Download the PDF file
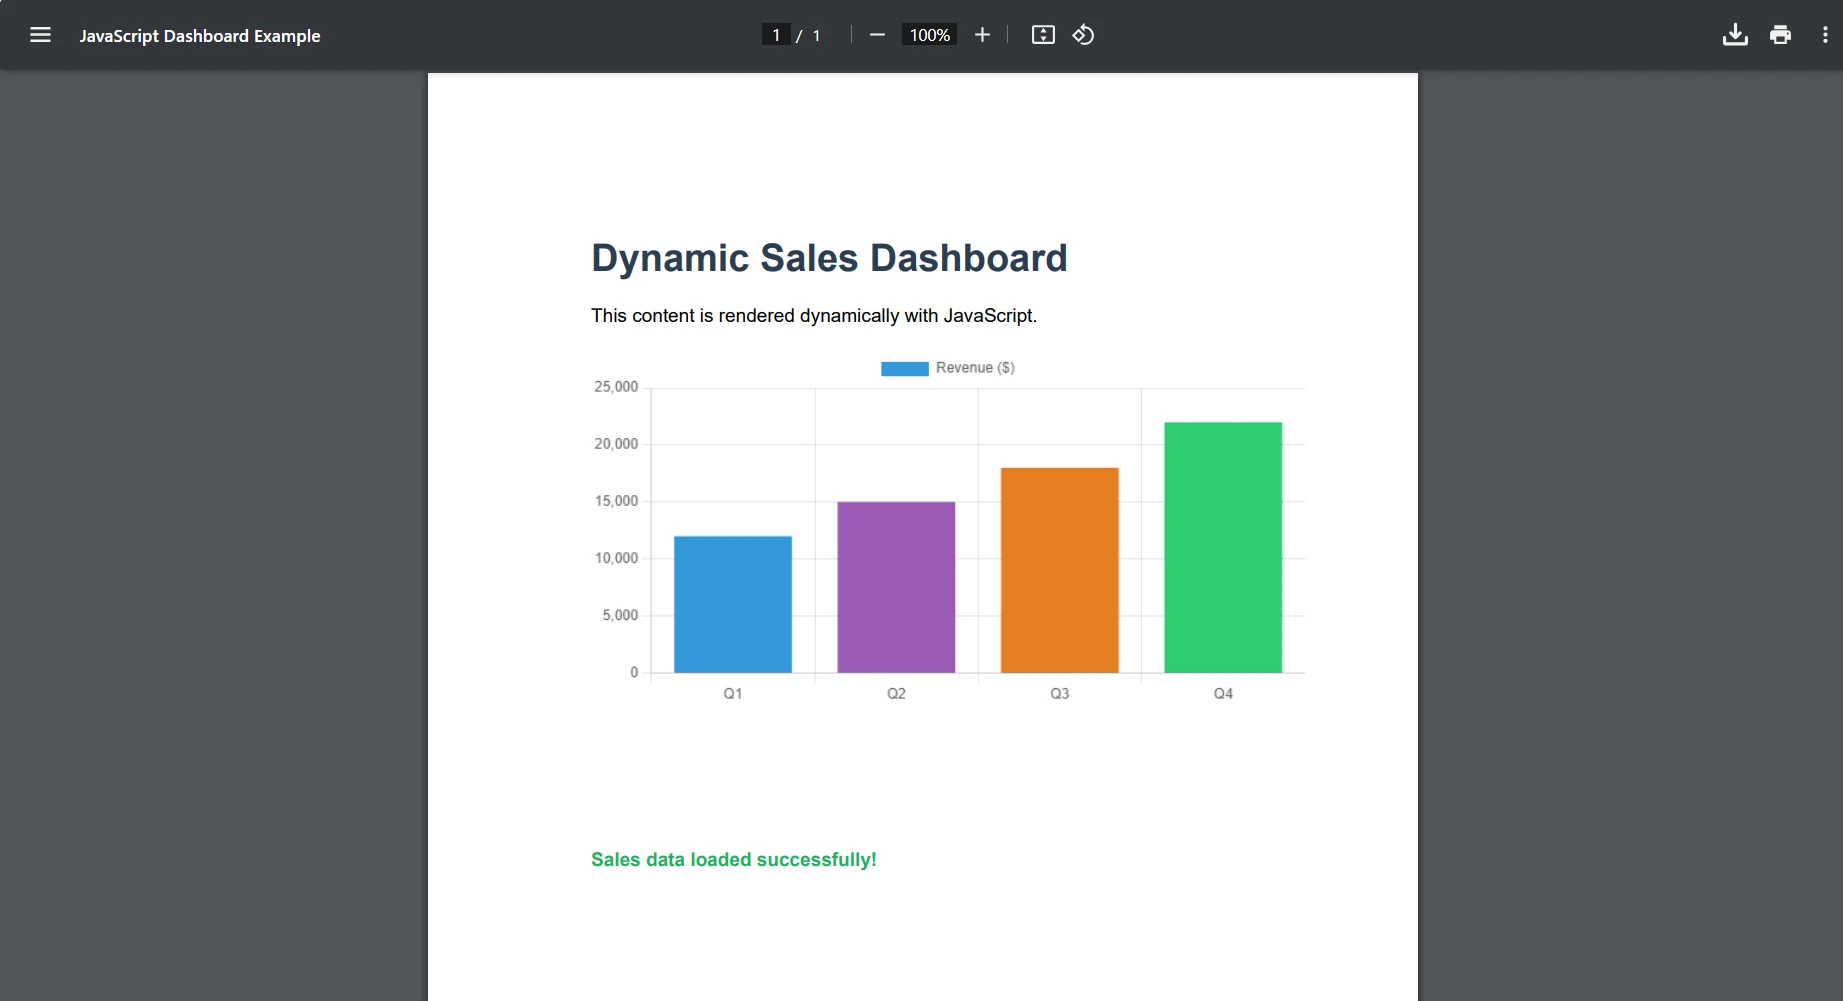Screen dimensions: 1843x1001 click(x=1735, y=35)
